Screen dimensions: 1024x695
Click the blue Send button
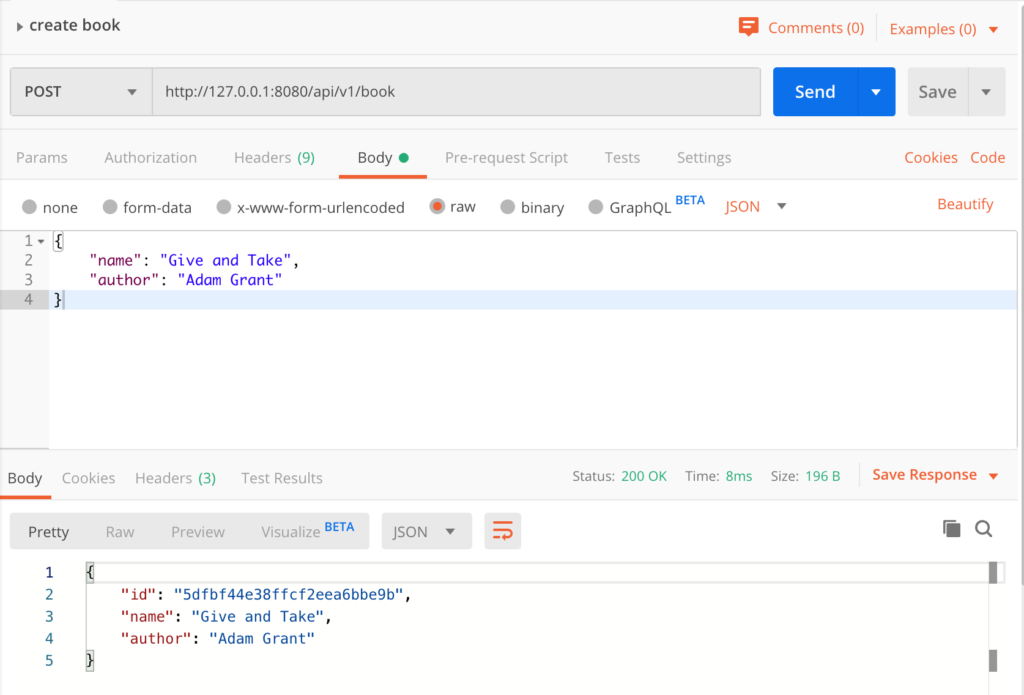tap(815, 92)
